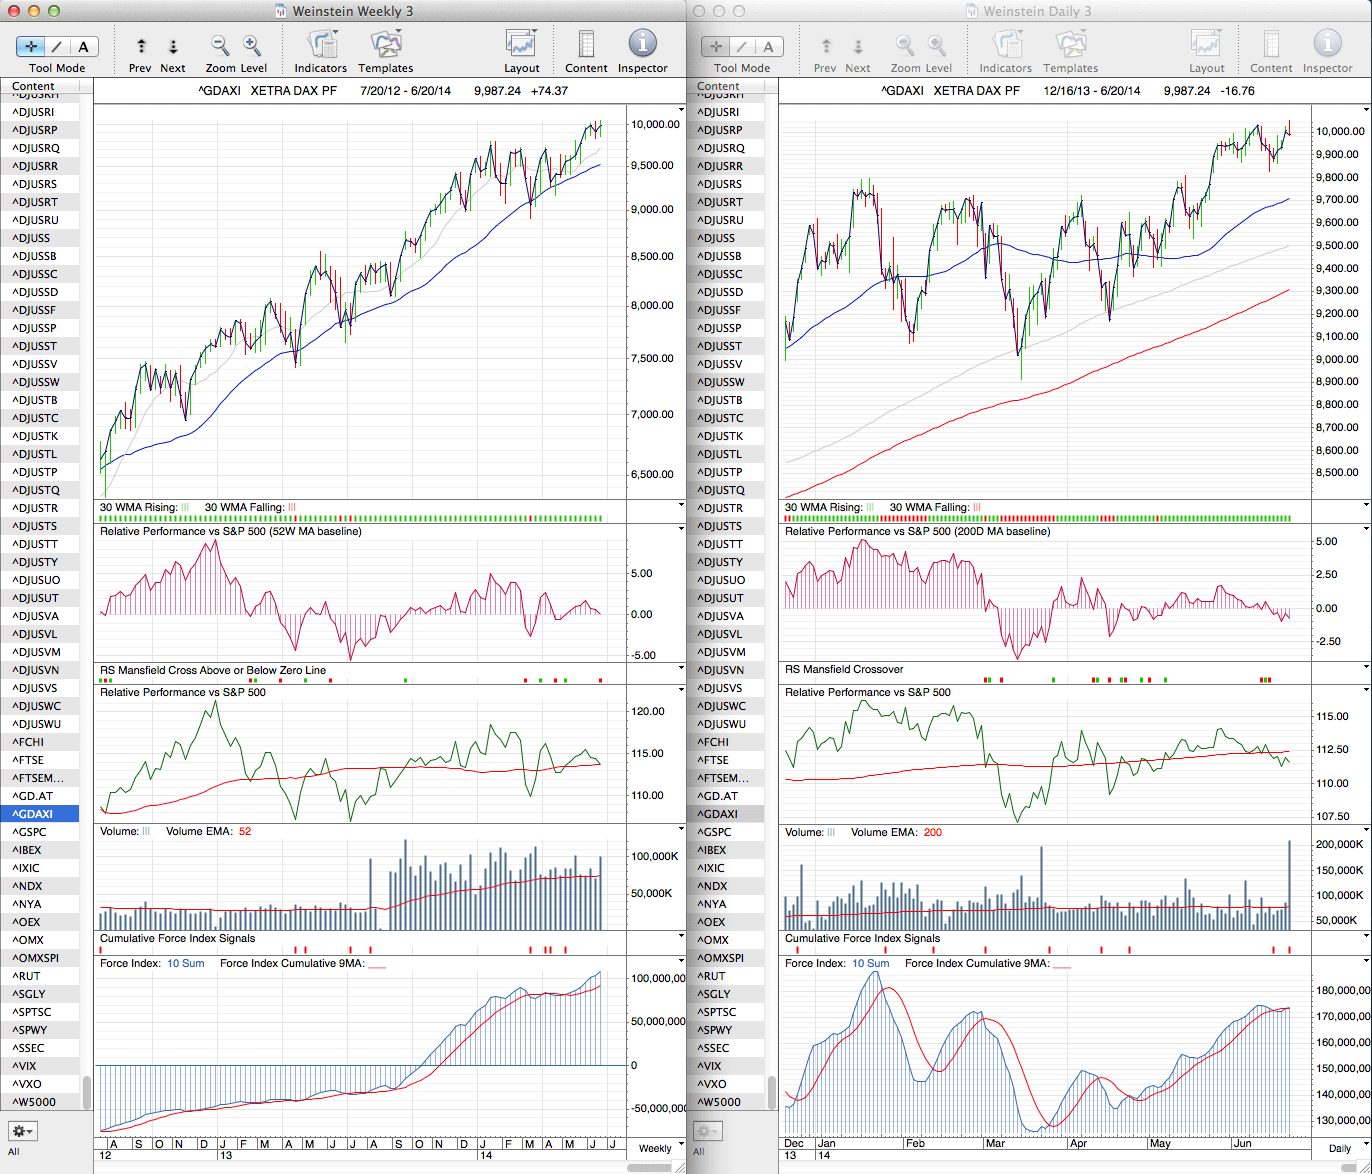Open the Inspector in the Weekly window
This screenshot has height=1174, width=1372.
pyautogui.click(x=642, y=46)
